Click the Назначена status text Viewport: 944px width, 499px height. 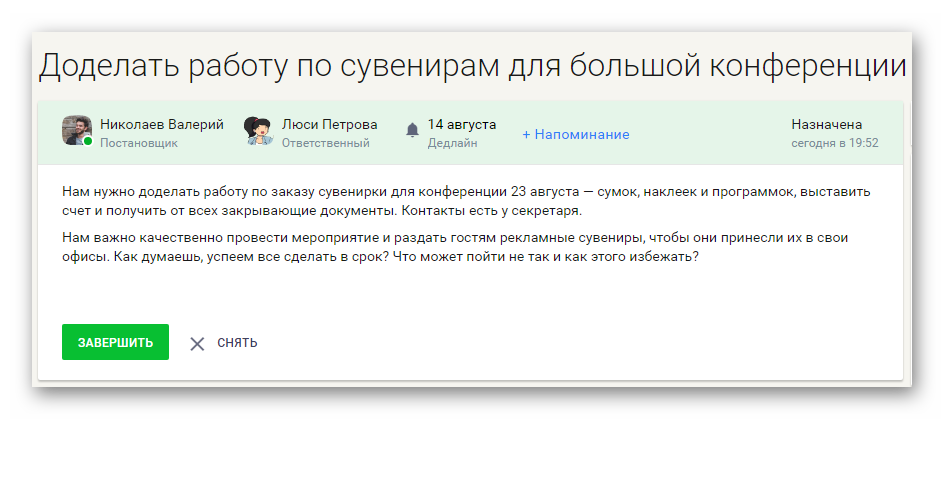(x=826, y=124)
